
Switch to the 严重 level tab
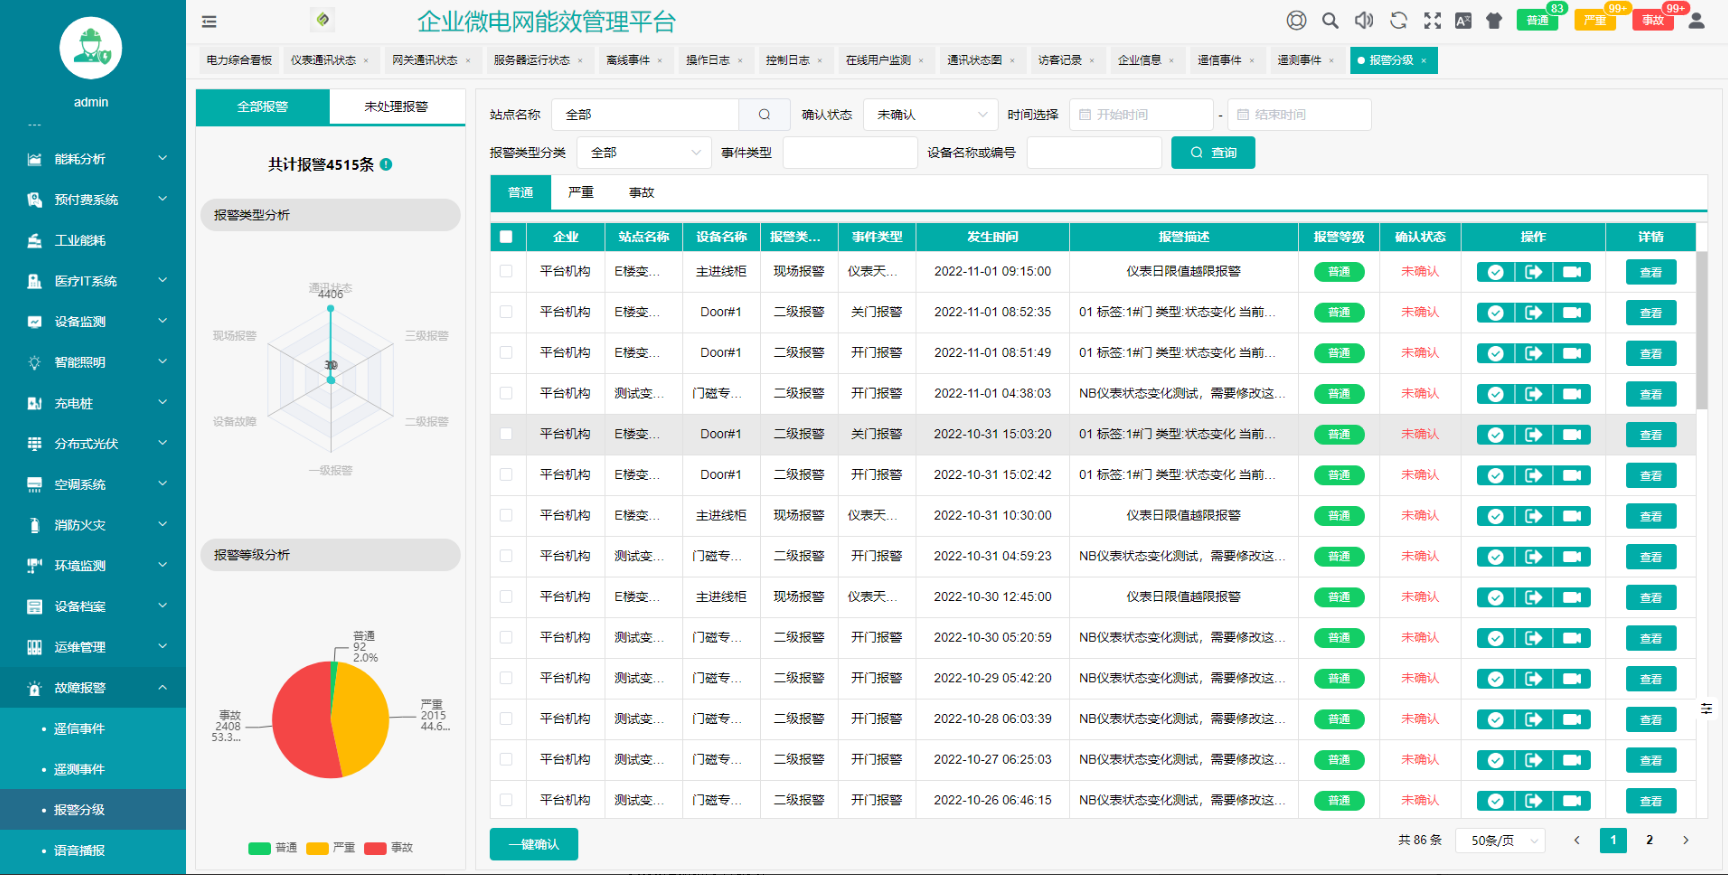[x=581, y=192]
